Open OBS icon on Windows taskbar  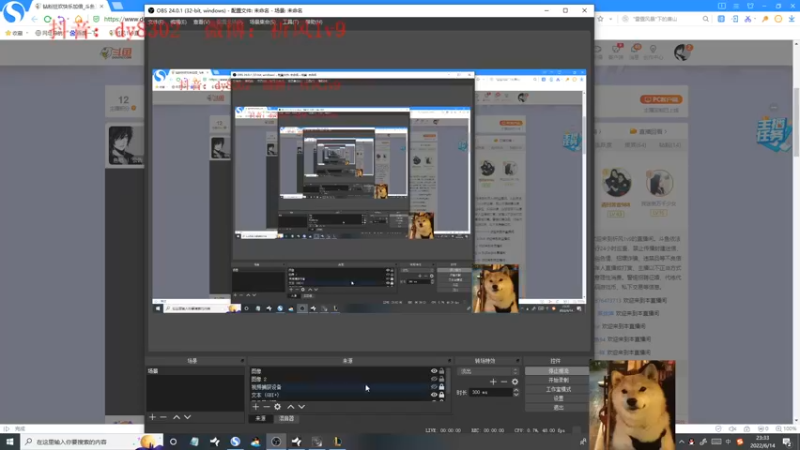point(276,441)
